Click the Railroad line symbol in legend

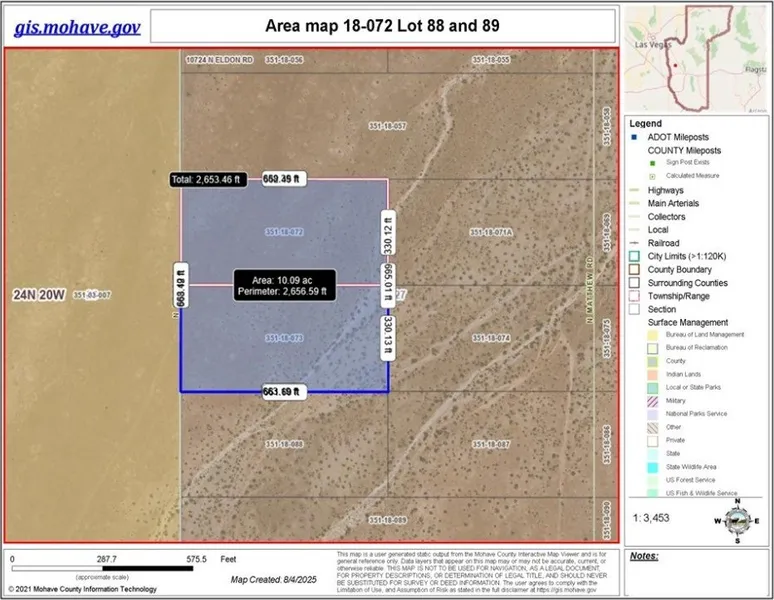point(634,243)
